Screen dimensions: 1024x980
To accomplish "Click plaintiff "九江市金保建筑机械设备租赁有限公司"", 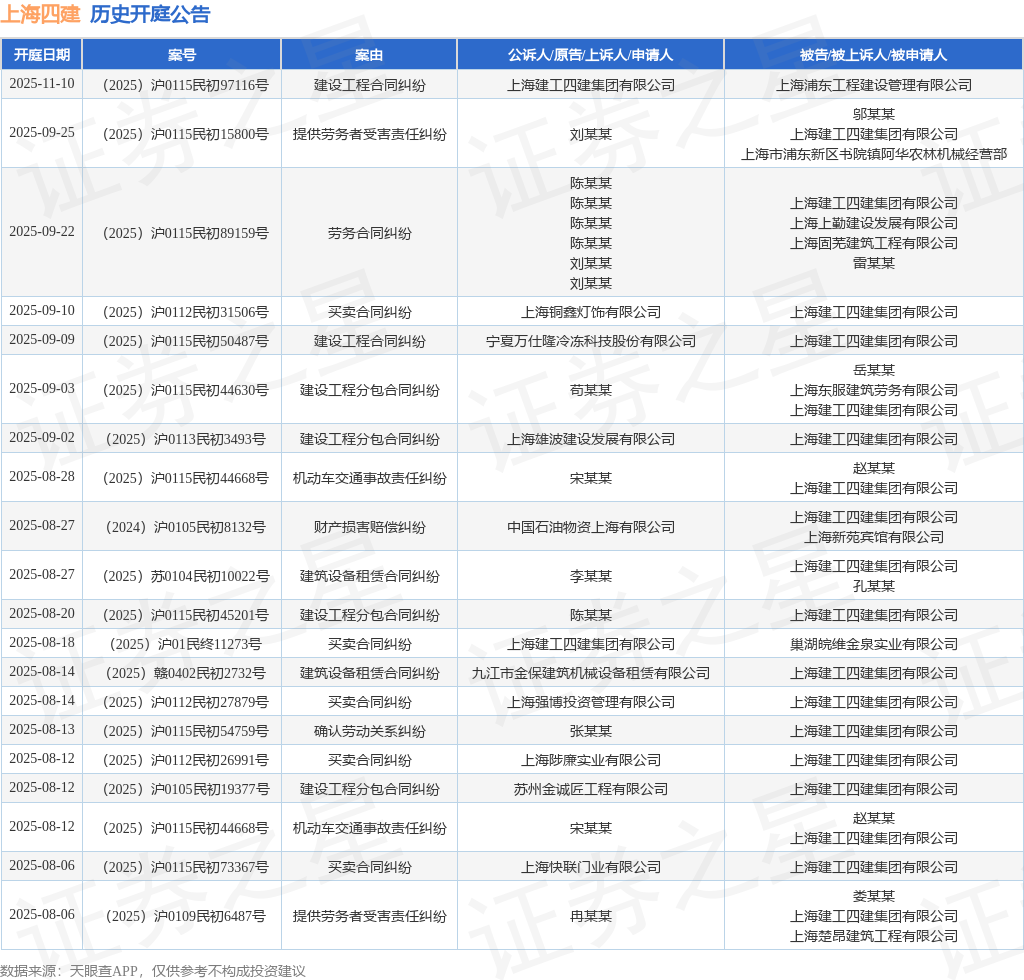I will [591, 672].
